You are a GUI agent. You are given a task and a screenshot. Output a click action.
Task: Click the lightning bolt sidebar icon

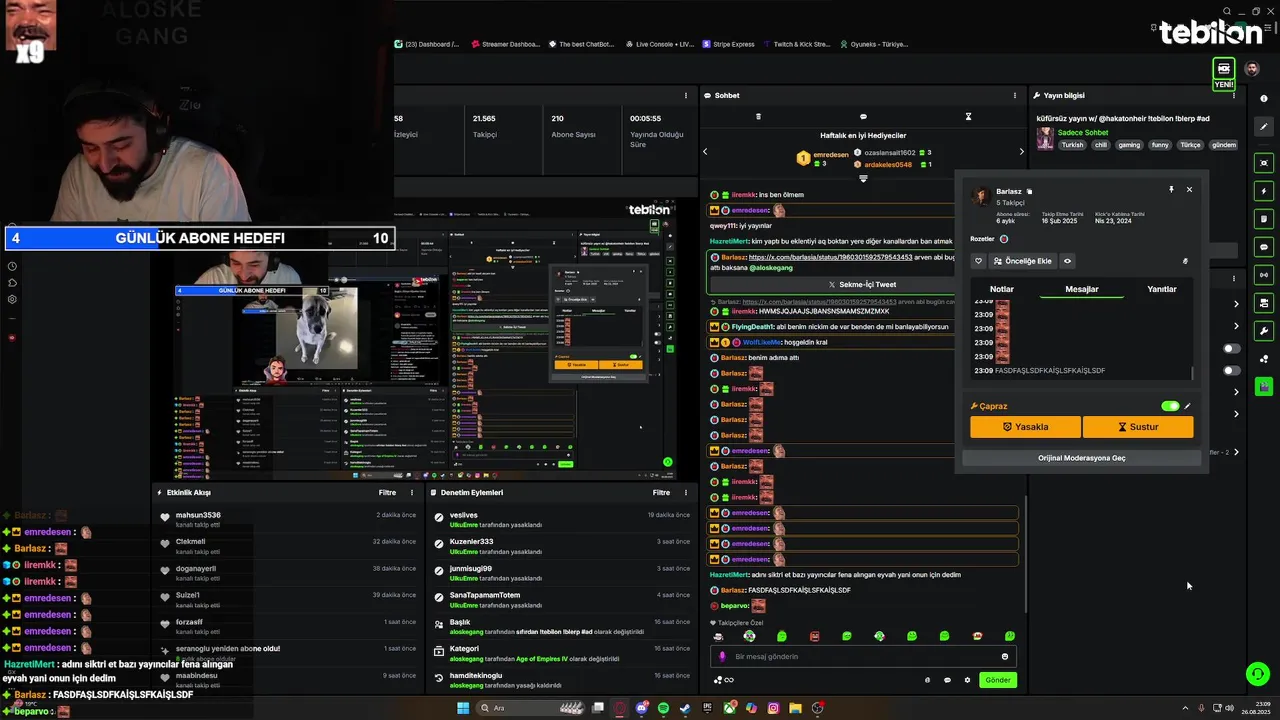pos(1264,191)
